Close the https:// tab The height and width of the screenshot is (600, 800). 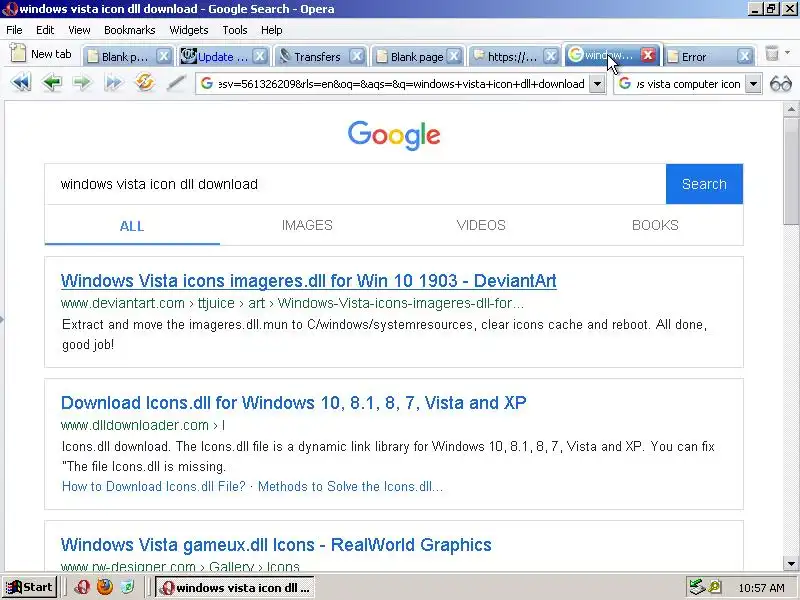pyautogui.click(x=550, y=56)
